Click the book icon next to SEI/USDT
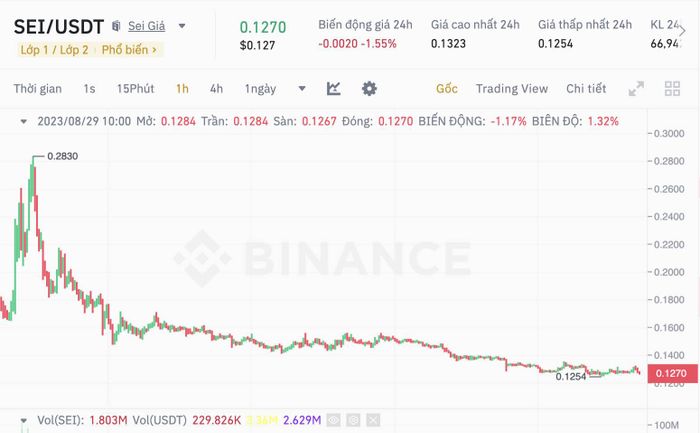Screen dimensions: 700x433 tap(117, 25)
